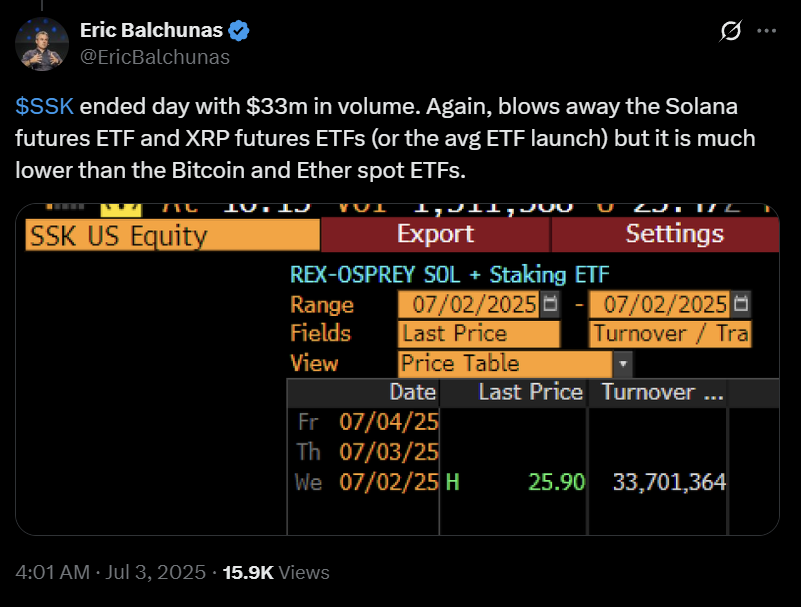Click Eric Balchunas profile avatar
Viewport: 801px width, 607px height.
tap(40, 44)
